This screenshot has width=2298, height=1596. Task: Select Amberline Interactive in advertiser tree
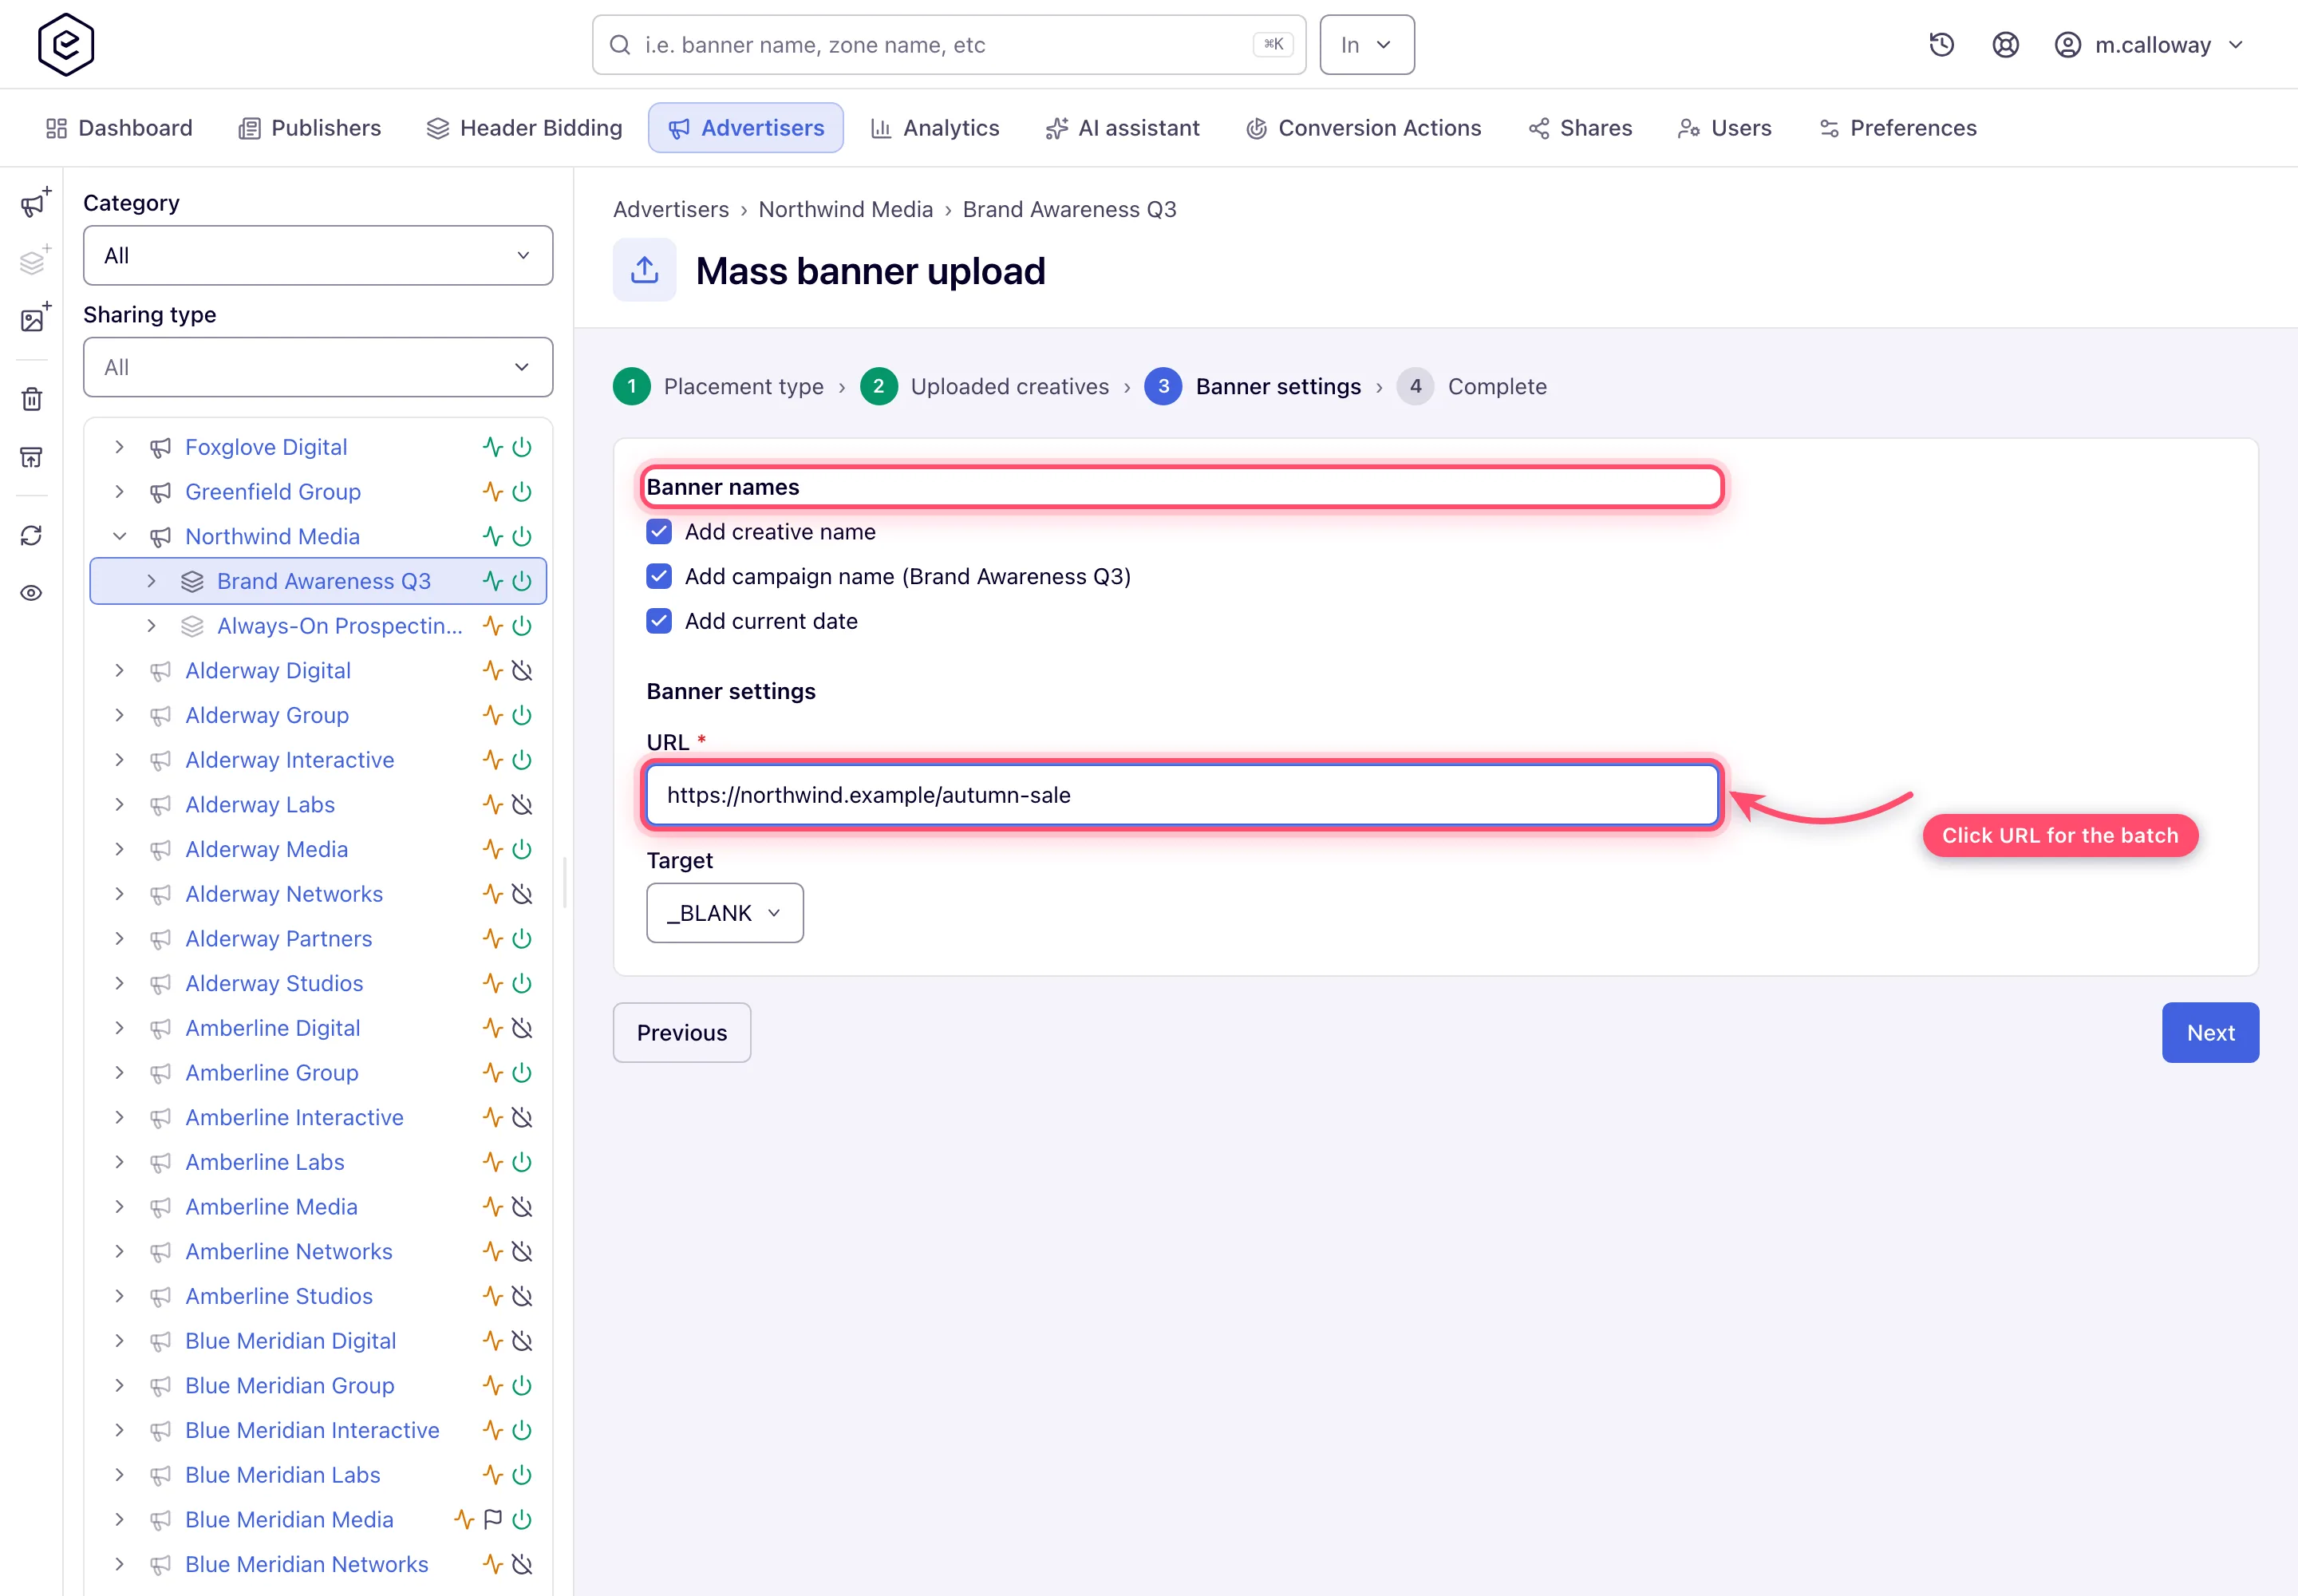[294, 1118]
